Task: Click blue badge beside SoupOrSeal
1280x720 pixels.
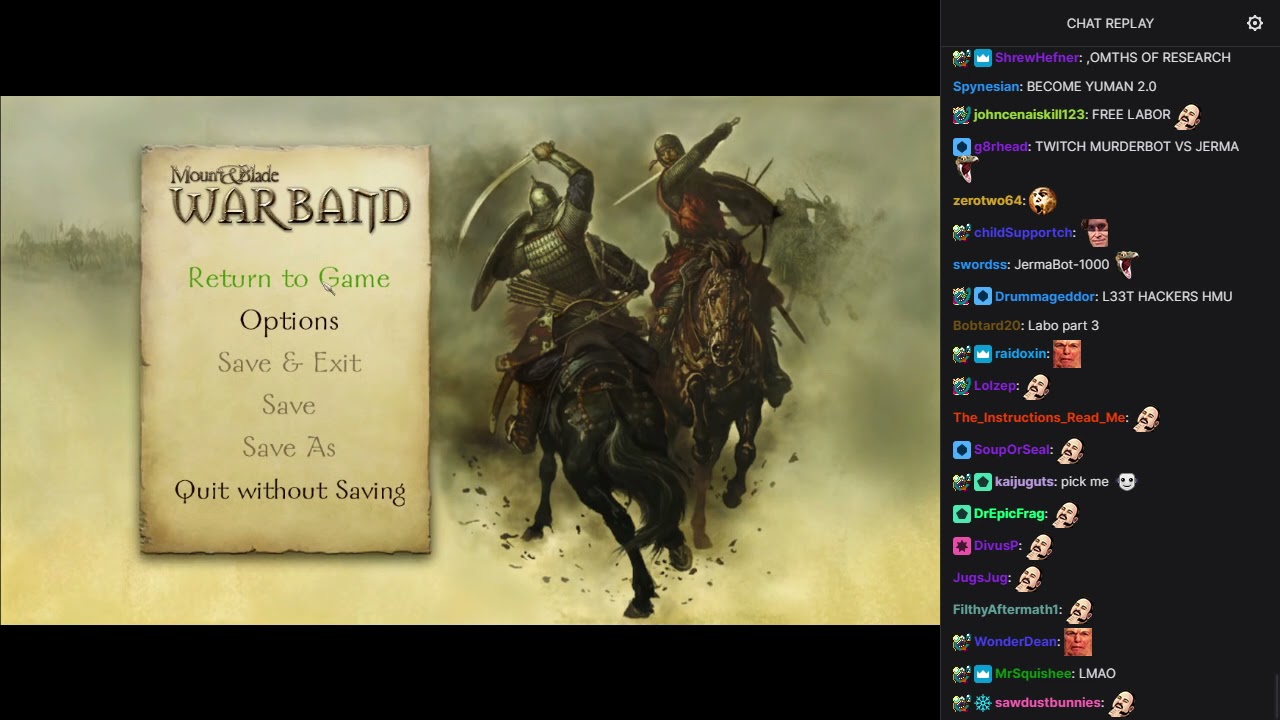Action: pyautogui.click(x=962, y=450)
